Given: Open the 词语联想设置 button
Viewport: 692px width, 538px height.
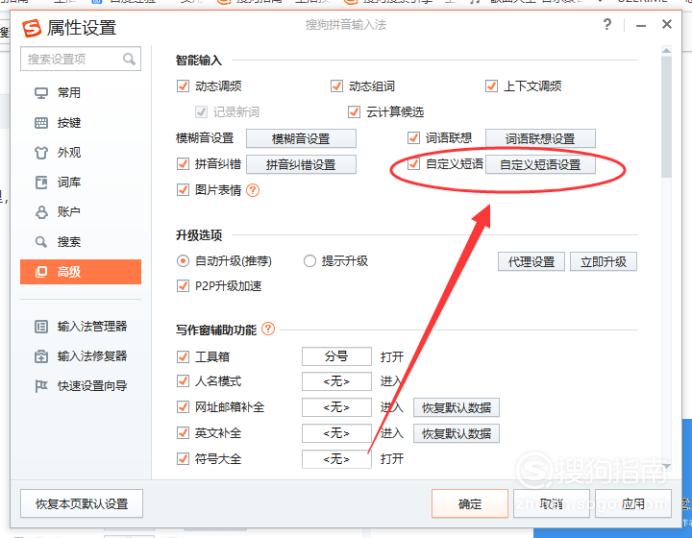Looking at the screenshot, I should 540,139.
